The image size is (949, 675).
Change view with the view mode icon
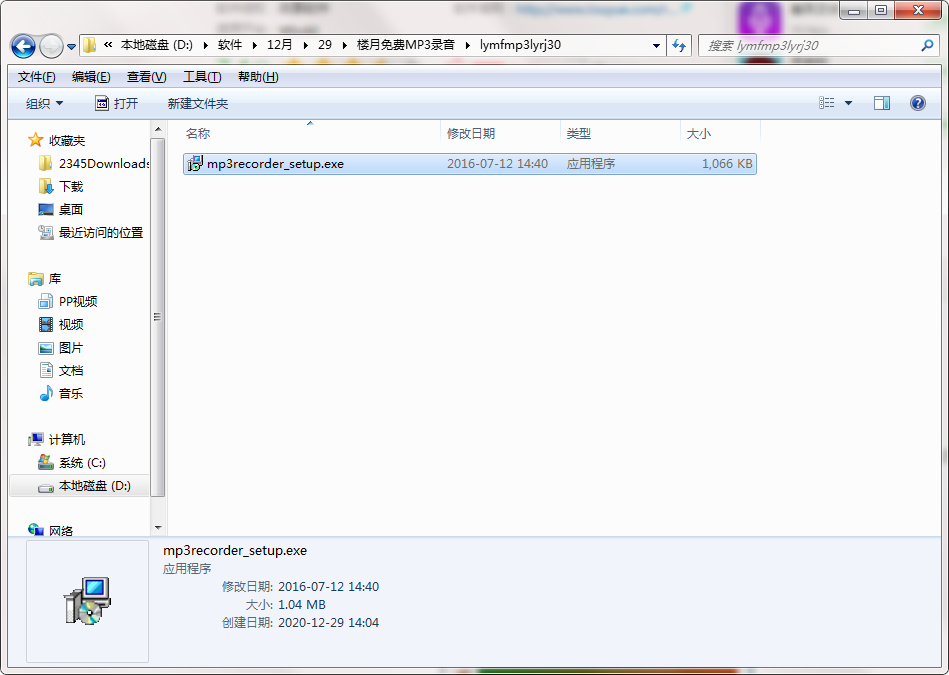tap(826, 103)
